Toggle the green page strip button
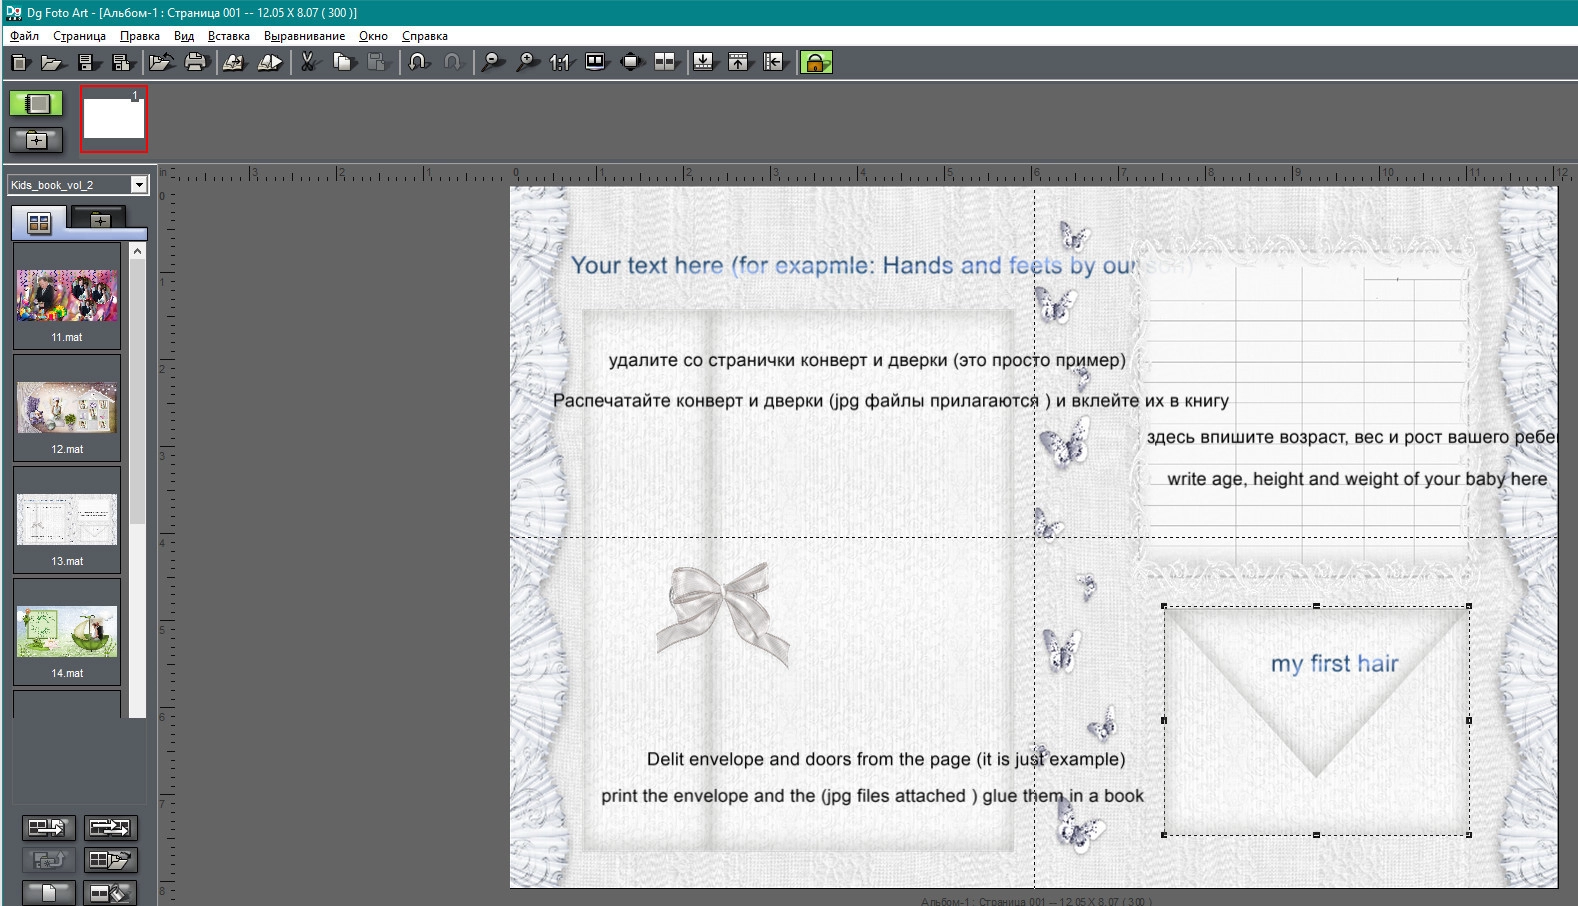The width and height of the screenshot is (1578, 906). (x=36, y=104)
